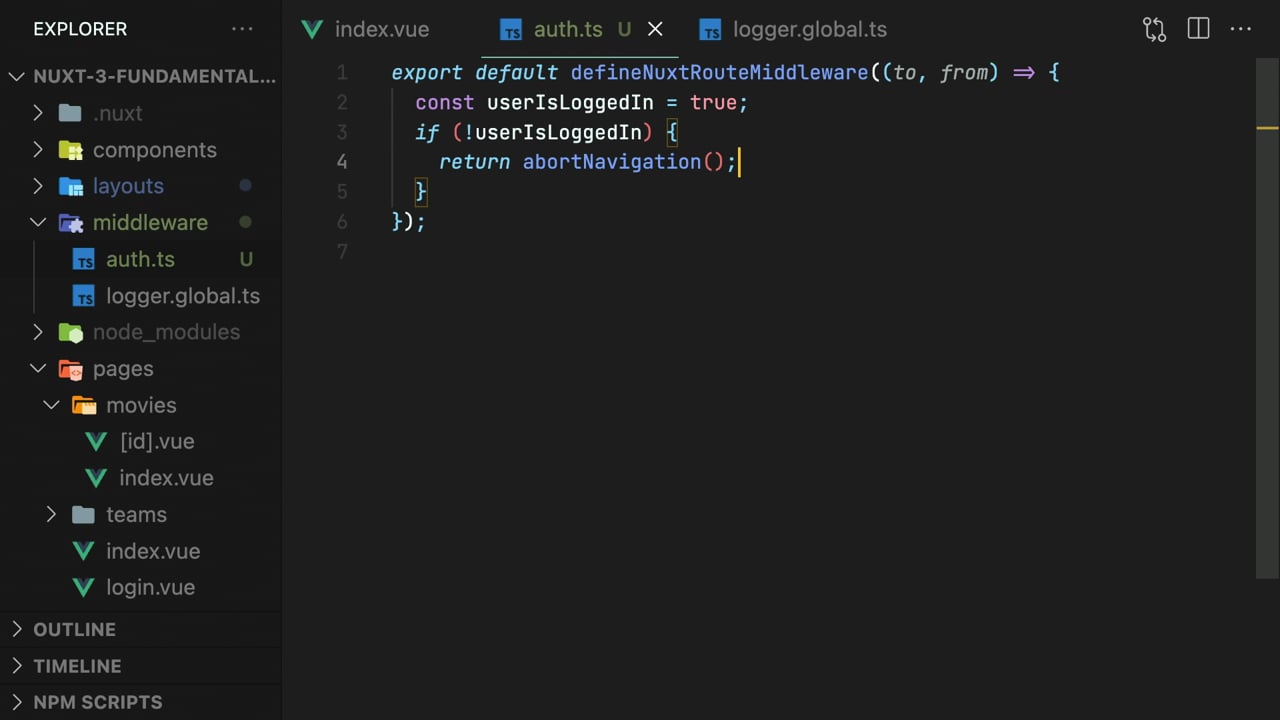Click the middleware folder icon
The image size is (1280, 720).
click(x=70, y=222)
